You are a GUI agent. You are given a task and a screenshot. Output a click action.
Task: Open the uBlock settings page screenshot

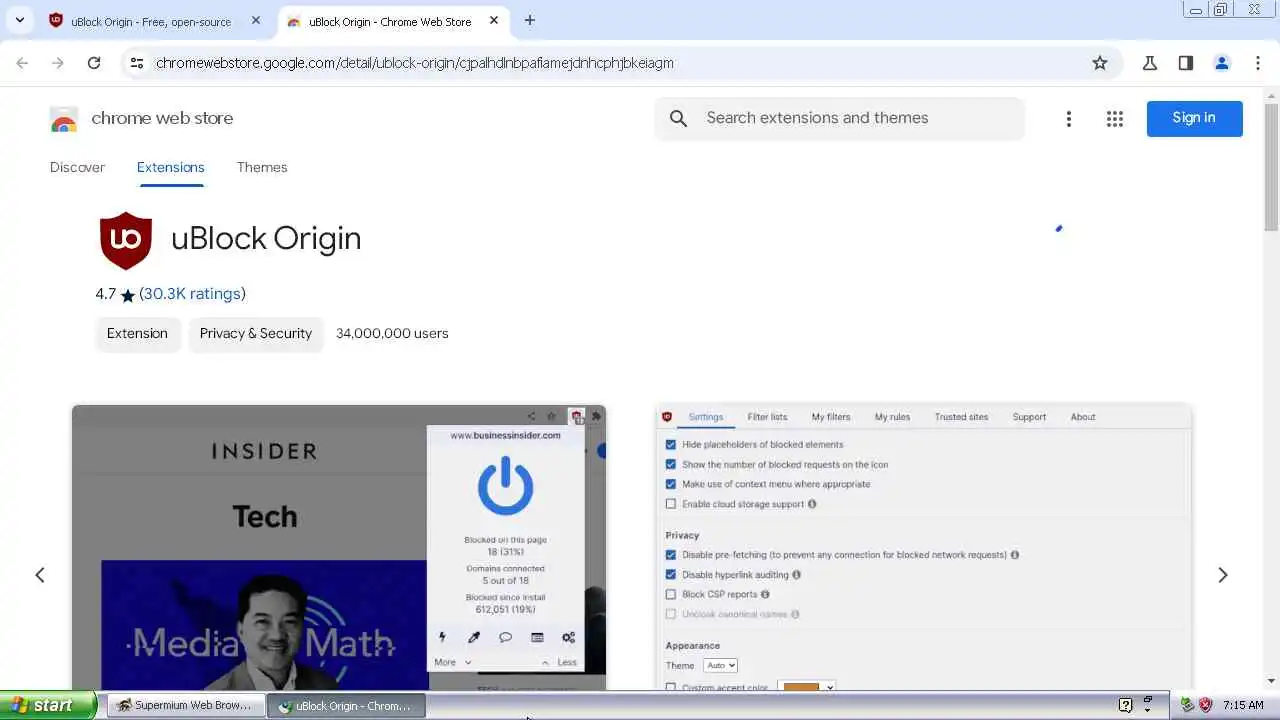923,547
